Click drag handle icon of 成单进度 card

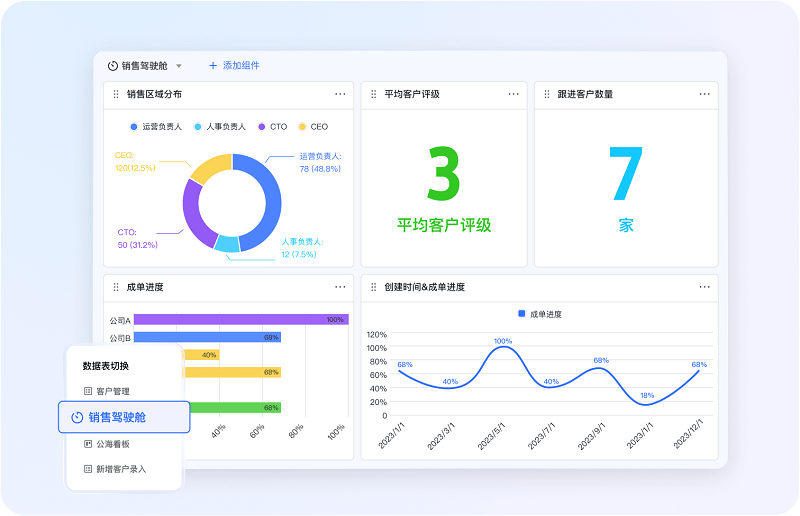[x=115, y=287]
